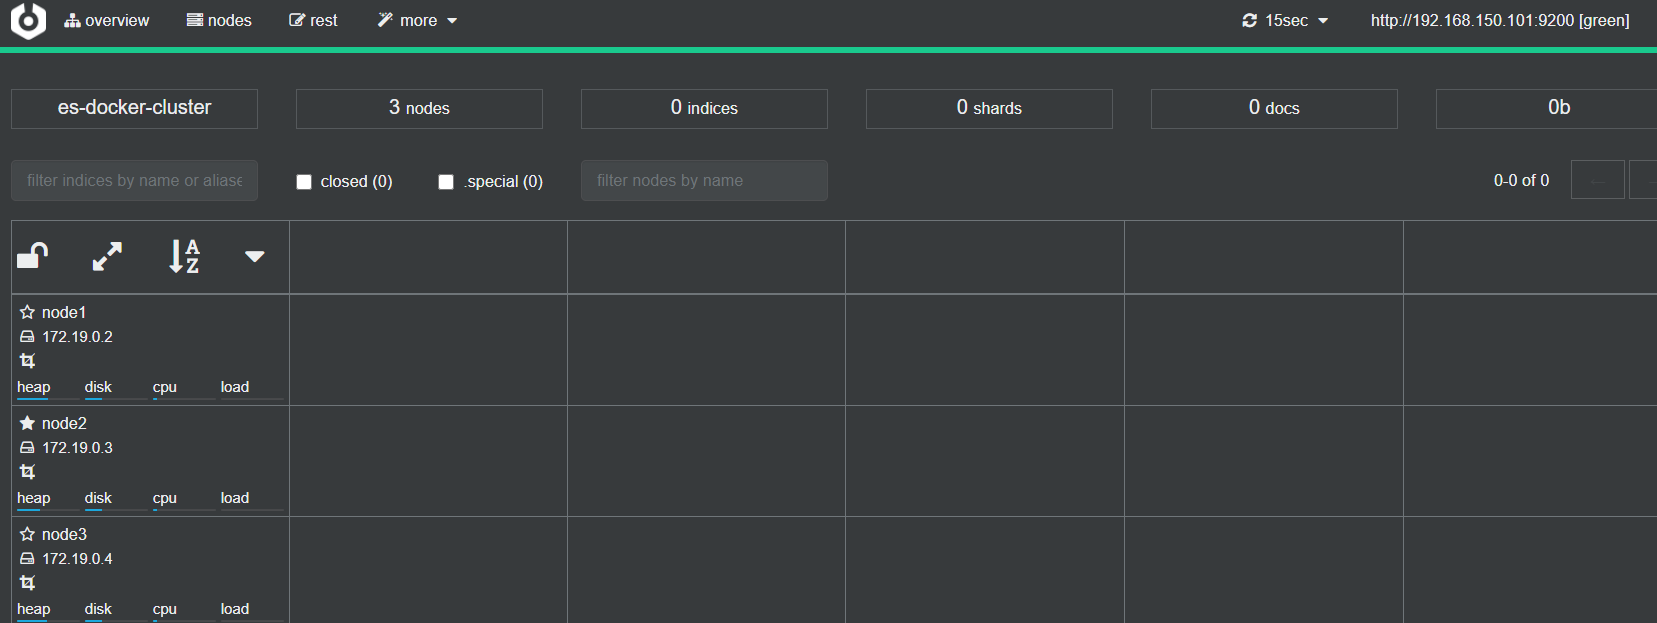Click the disk icon next to 172.19.0.2
Screen dimensions: 1657x623
click(27, 337)
